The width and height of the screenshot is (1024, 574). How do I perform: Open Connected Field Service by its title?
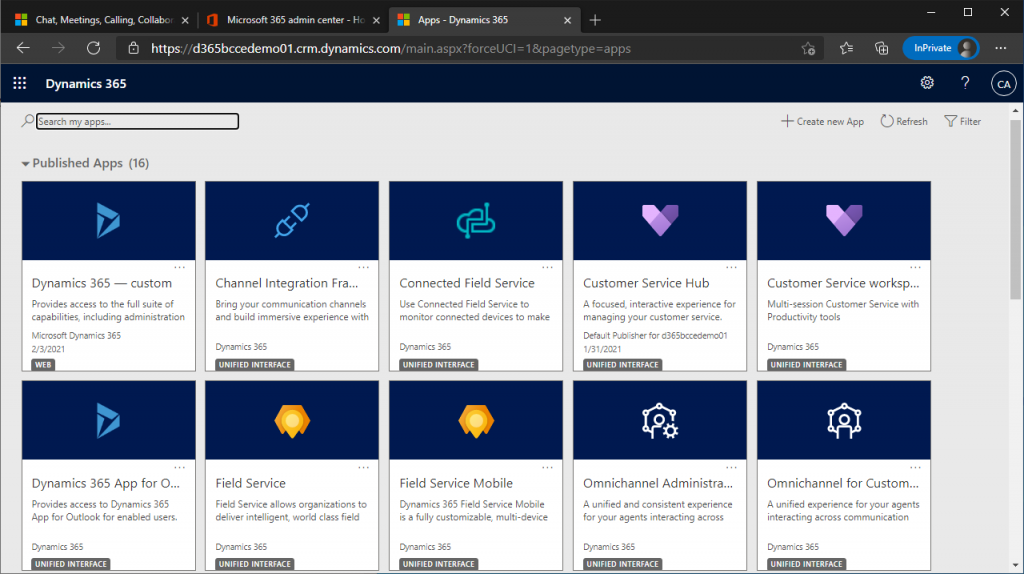tap(467, 283)
